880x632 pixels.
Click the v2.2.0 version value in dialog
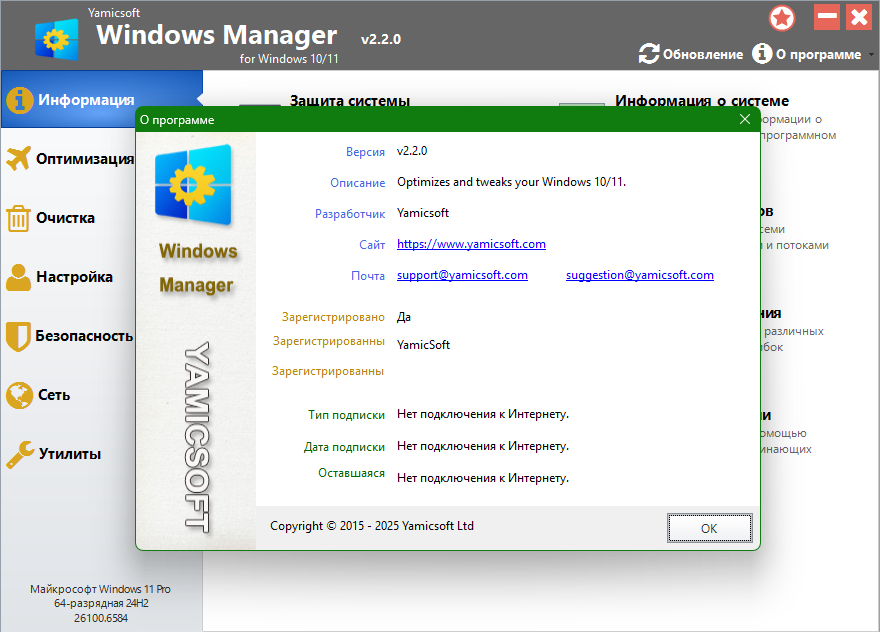point(412,151)
